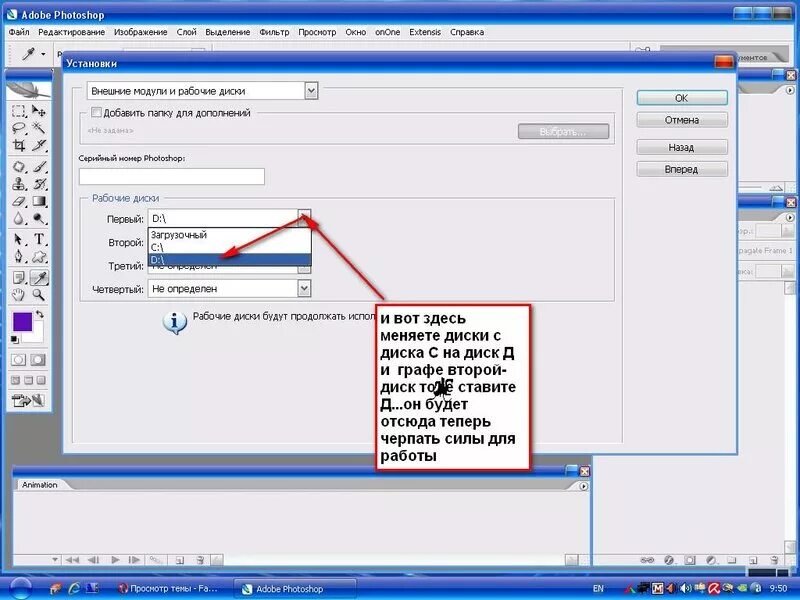Open the 'Фильтр' menu
This screenshot has width=800, height=600.
(x=274, y=32)
